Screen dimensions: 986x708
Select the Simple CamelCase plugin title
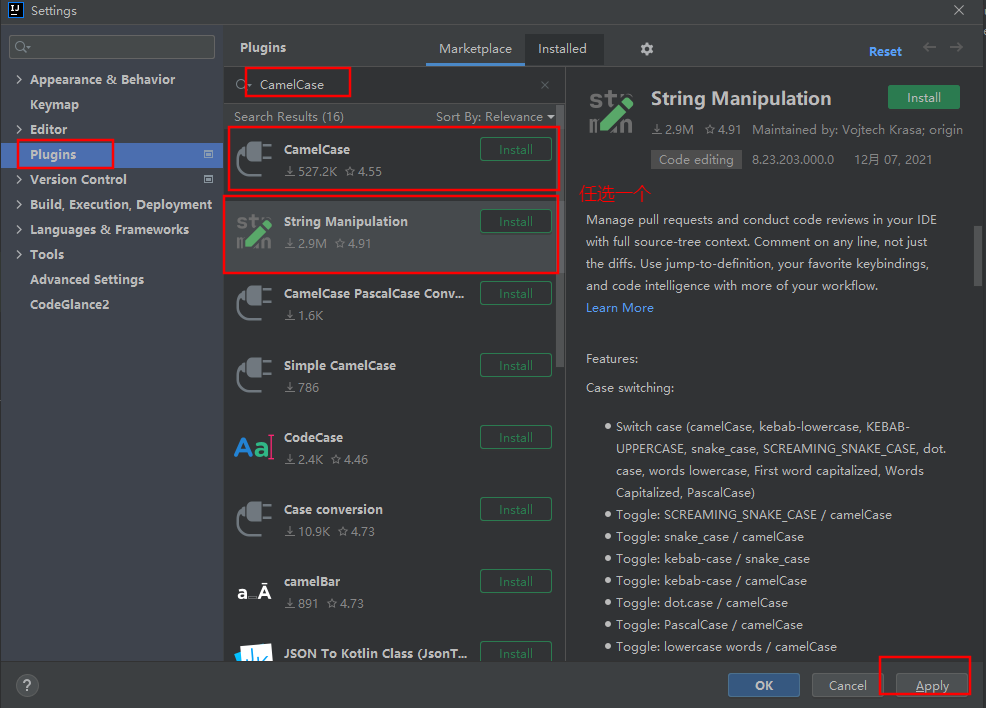340,366
